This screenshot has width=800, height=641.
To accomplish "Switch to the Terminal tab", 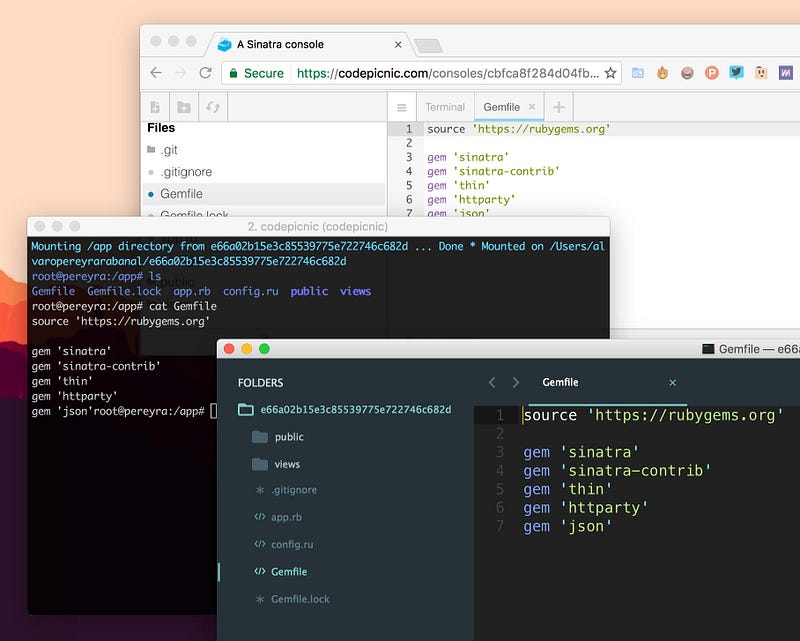I will click(x=445, y=107).
